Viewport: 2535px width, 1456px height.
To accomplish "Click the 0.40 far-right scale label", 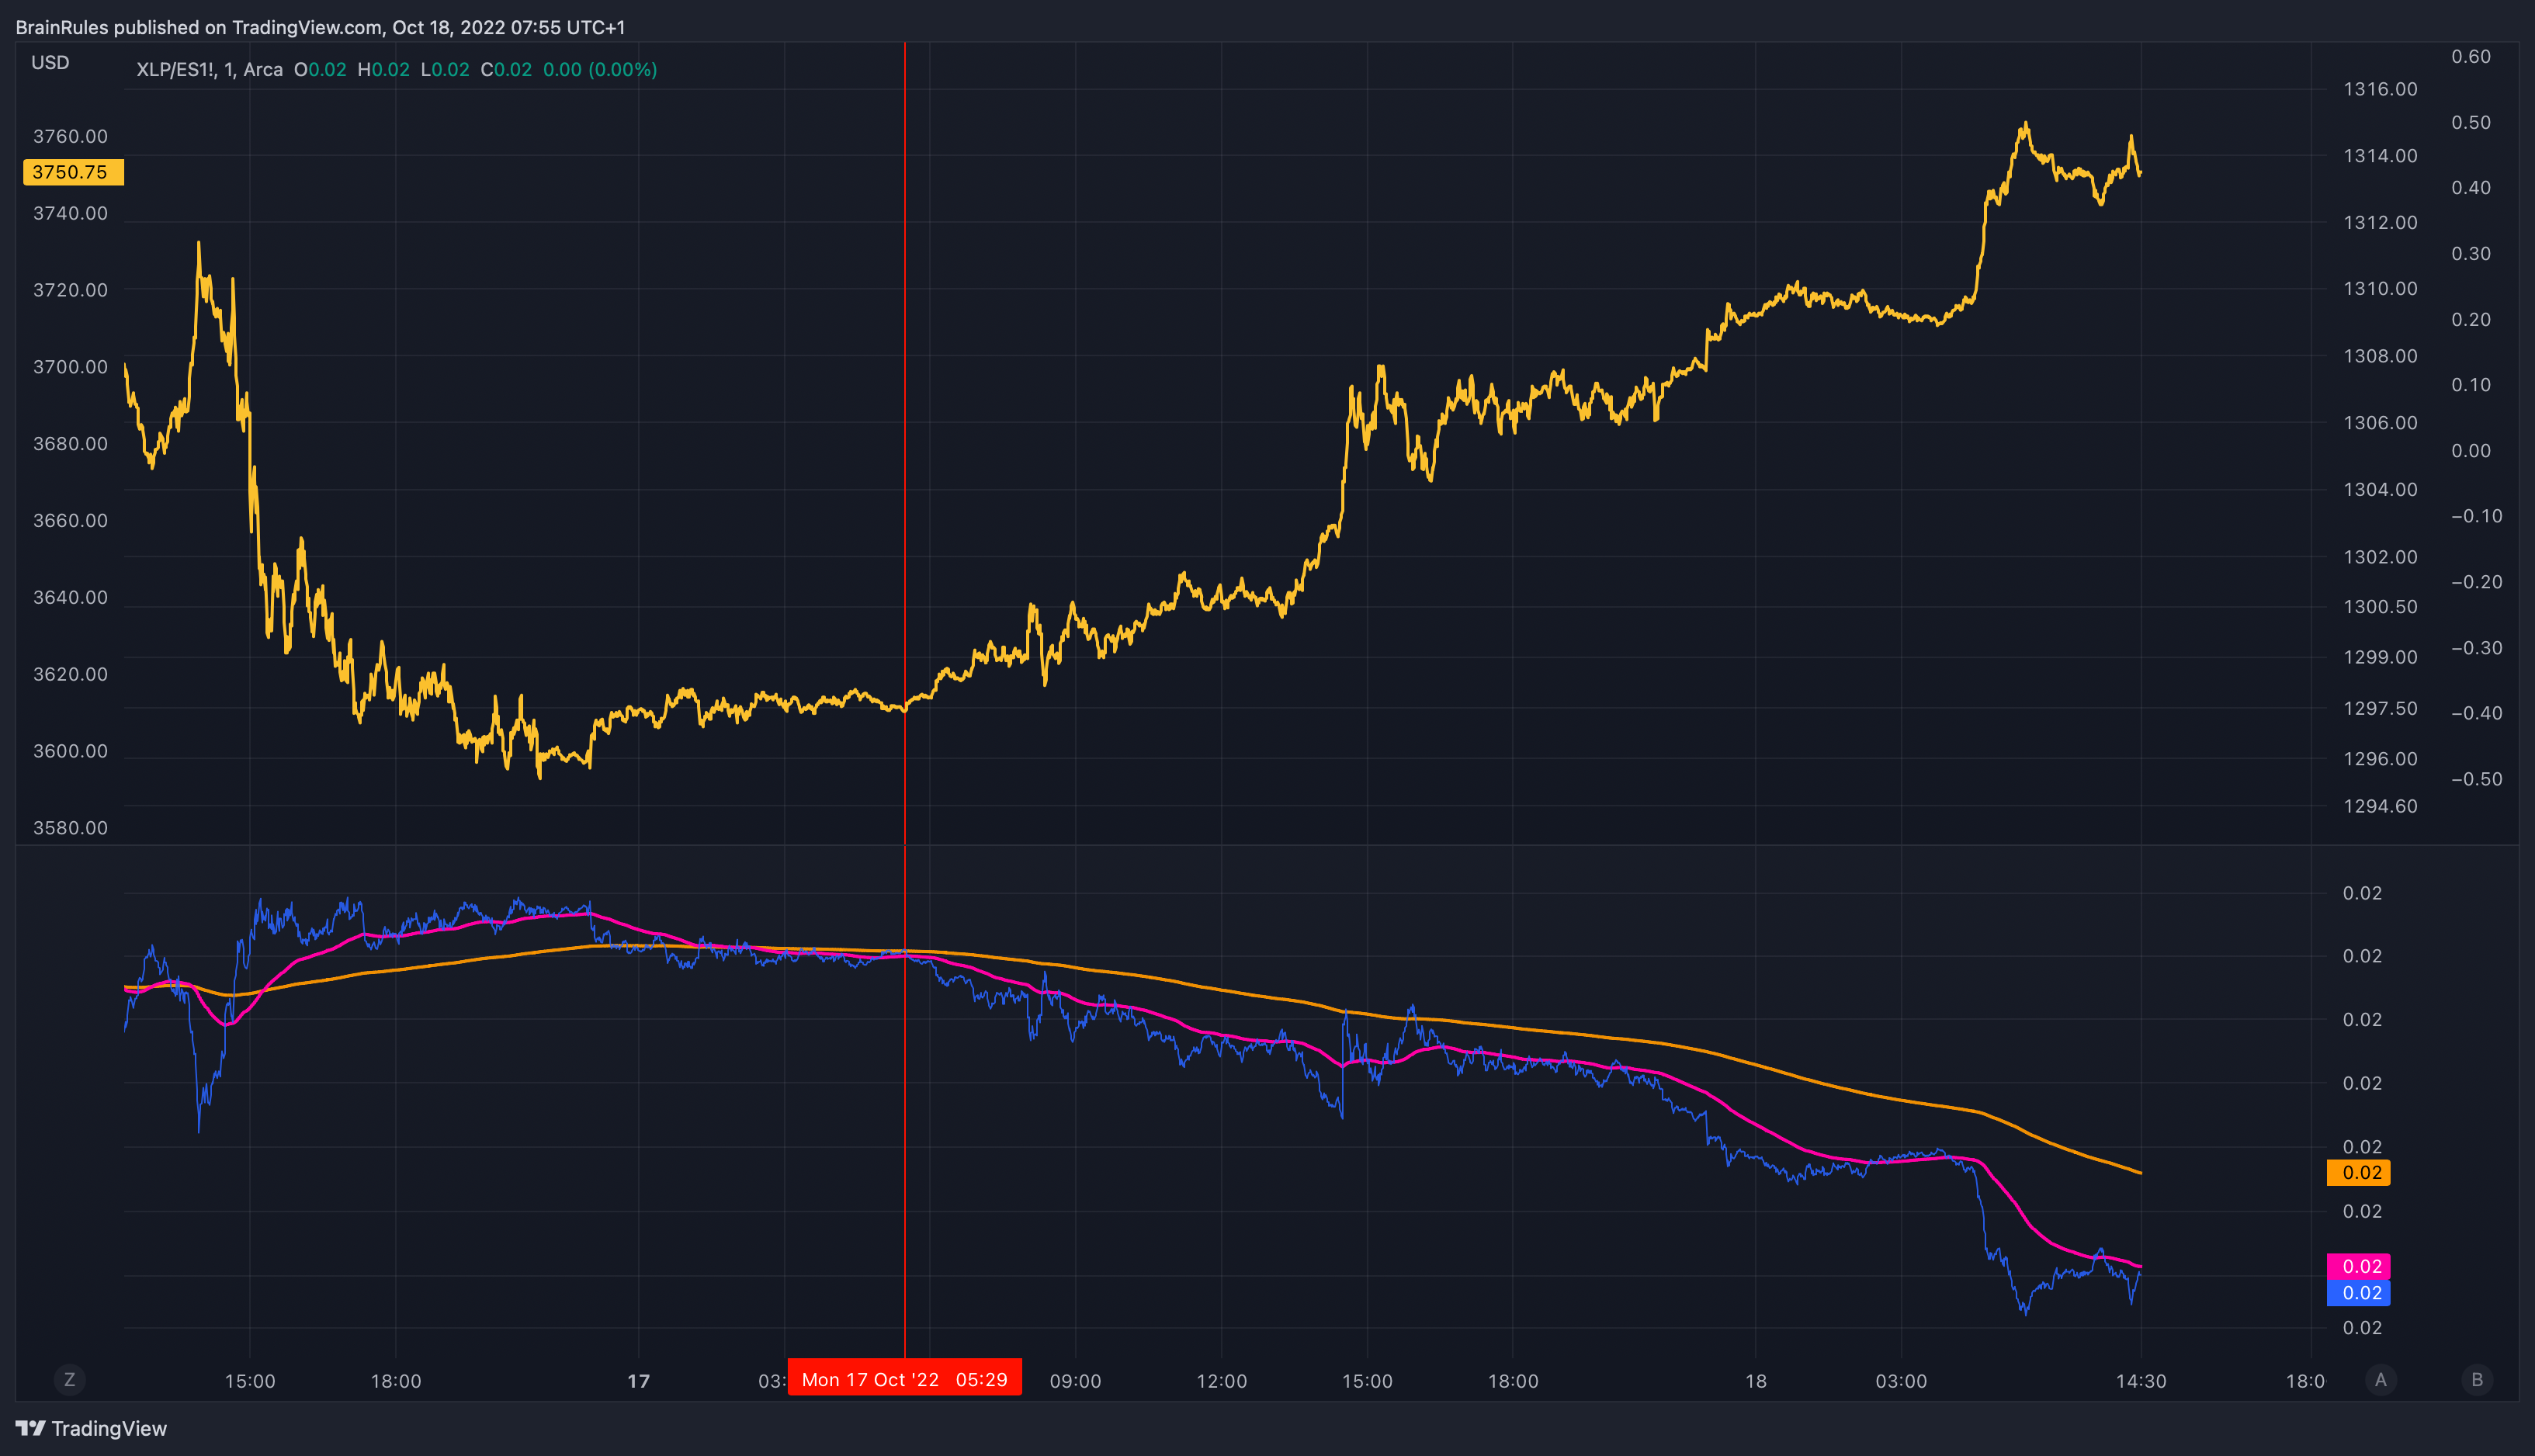I will click(2471, 187).
